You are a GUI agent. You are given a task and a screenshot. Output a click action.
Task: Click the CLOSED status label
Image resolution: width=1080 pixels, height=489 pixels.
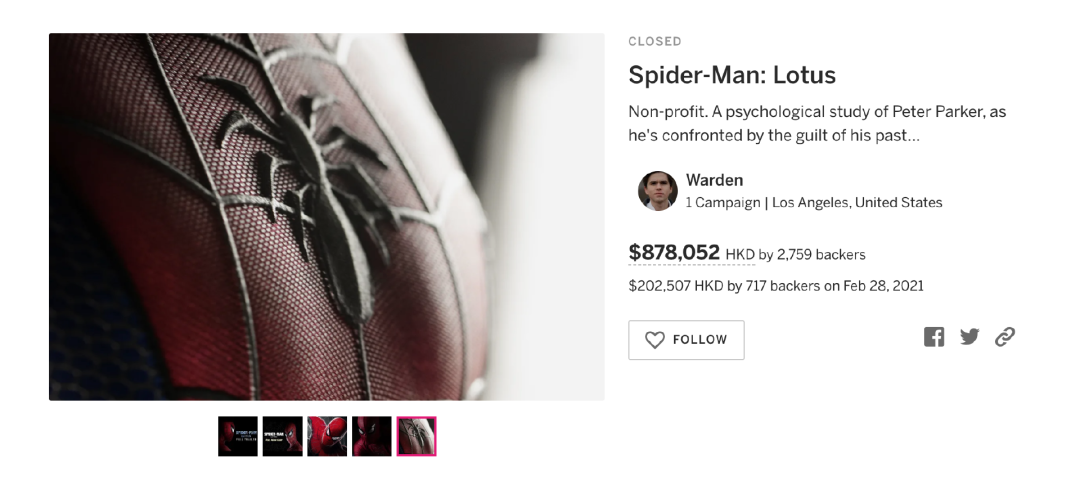pos(655,41)
